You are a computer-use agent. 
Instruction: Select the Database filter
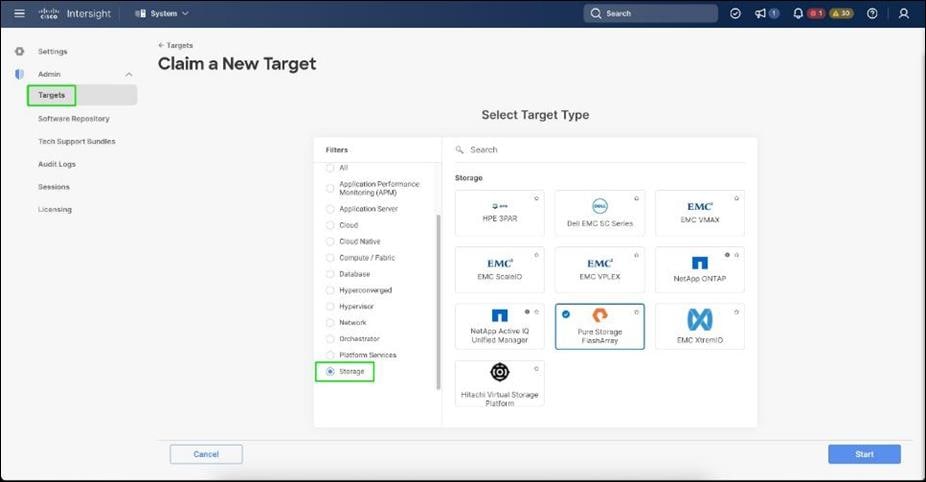click(x=330, y=274)
